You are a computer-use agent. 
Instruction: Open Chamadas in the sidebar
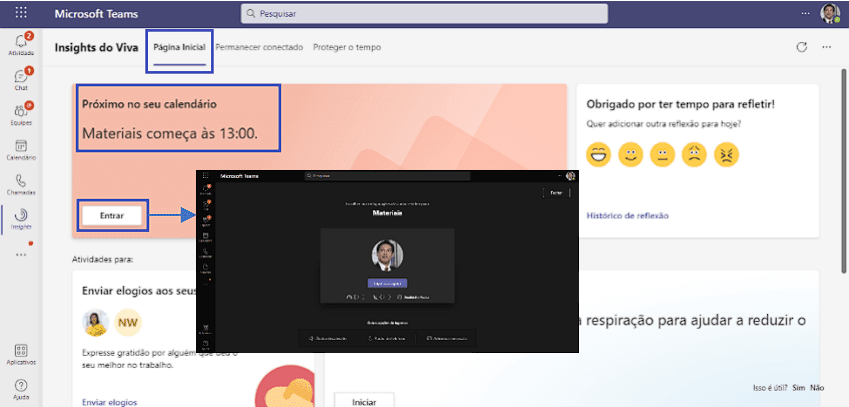point(22,184)
